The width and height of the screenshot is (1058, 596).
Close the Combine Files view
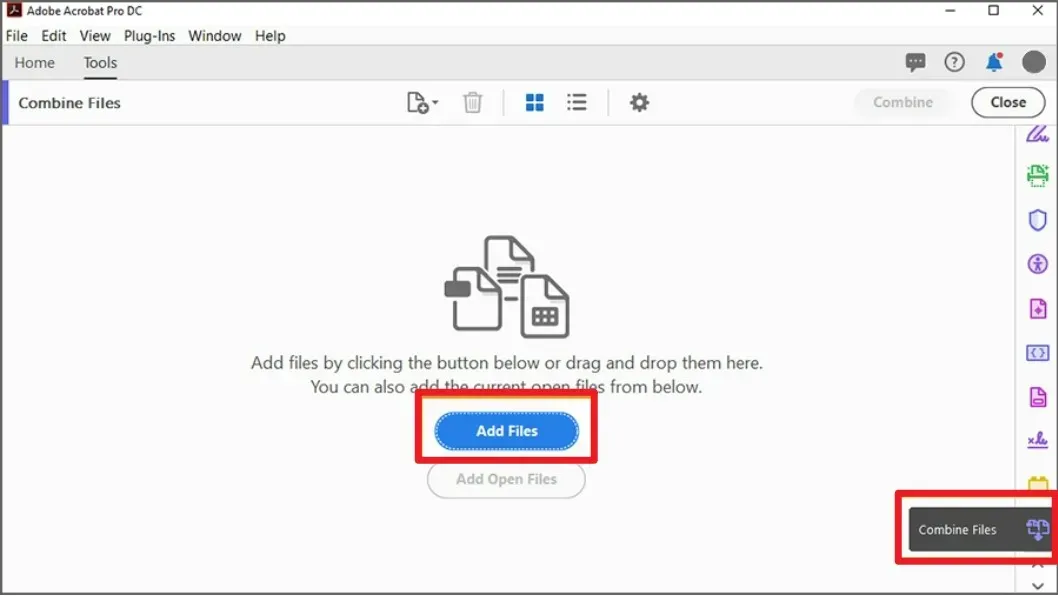pos(1007,102)
